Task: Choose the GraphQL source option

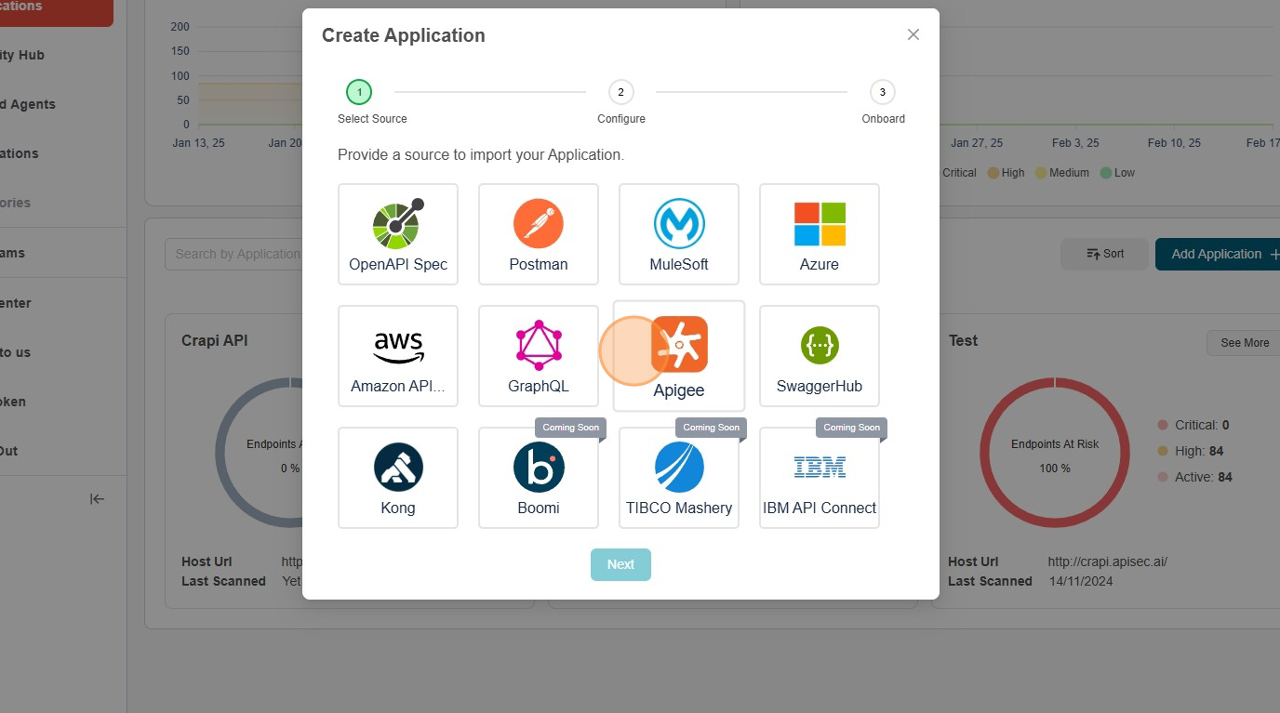Action: click(538, 356)
